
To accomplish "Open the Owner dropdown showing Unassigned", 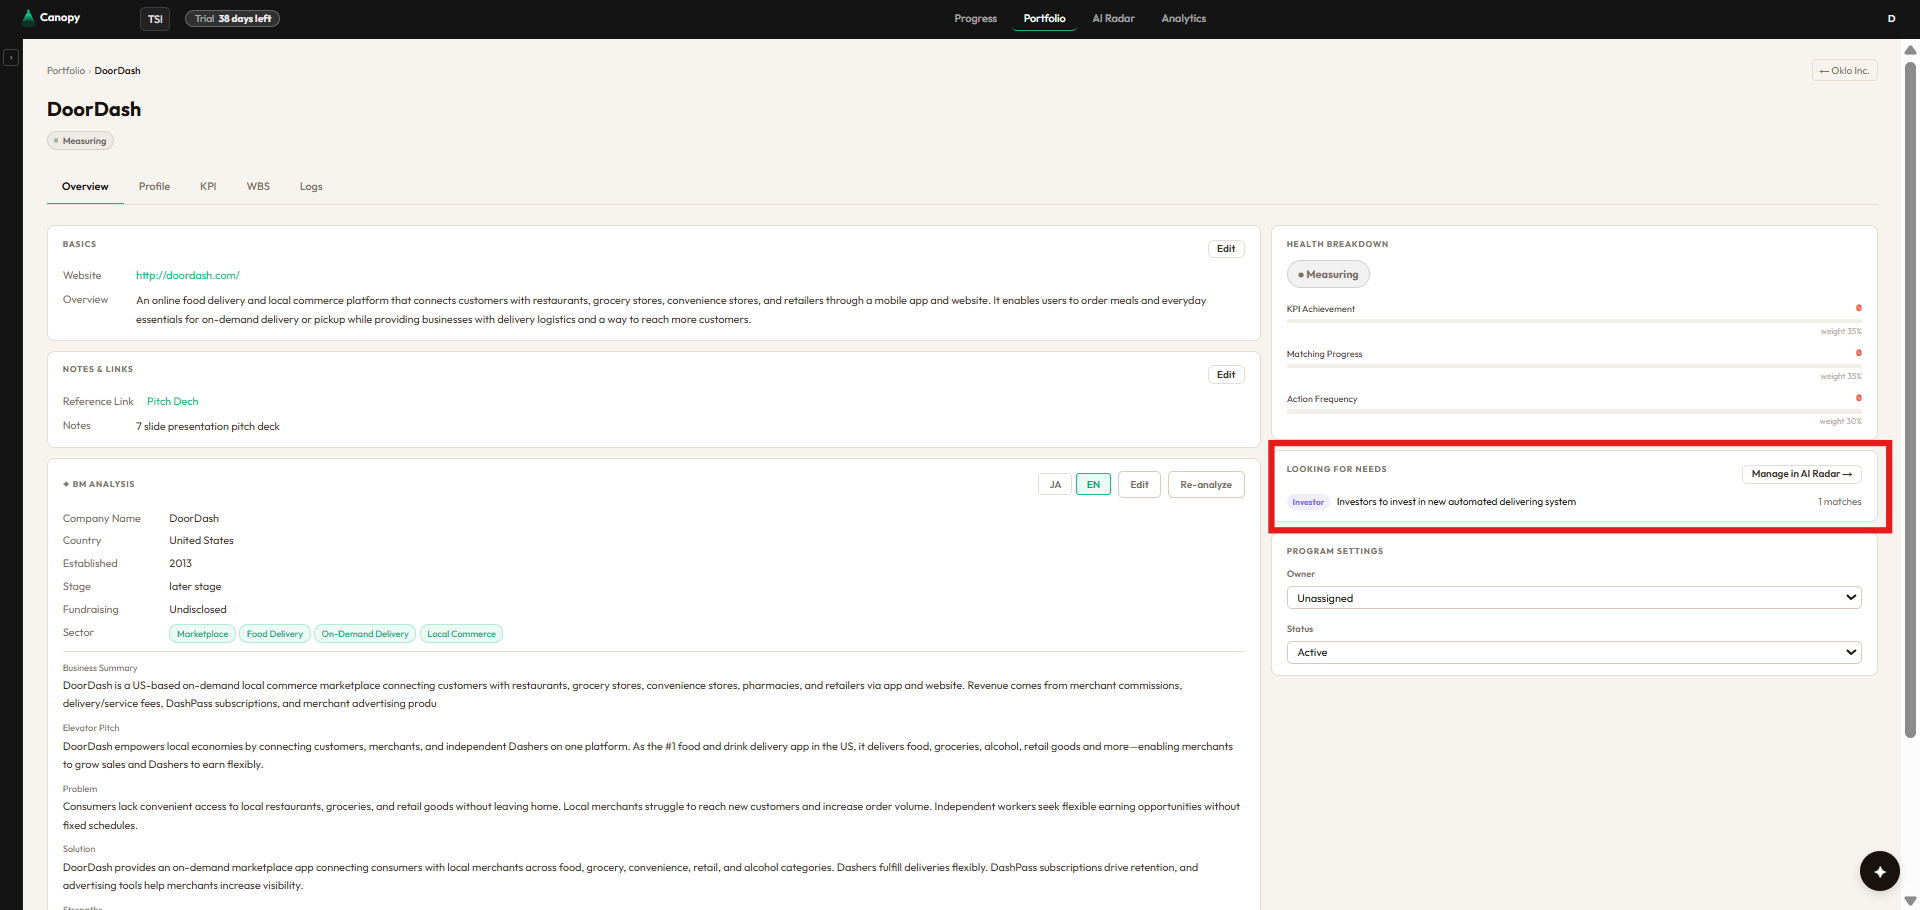I will [x=1574, y=598].
